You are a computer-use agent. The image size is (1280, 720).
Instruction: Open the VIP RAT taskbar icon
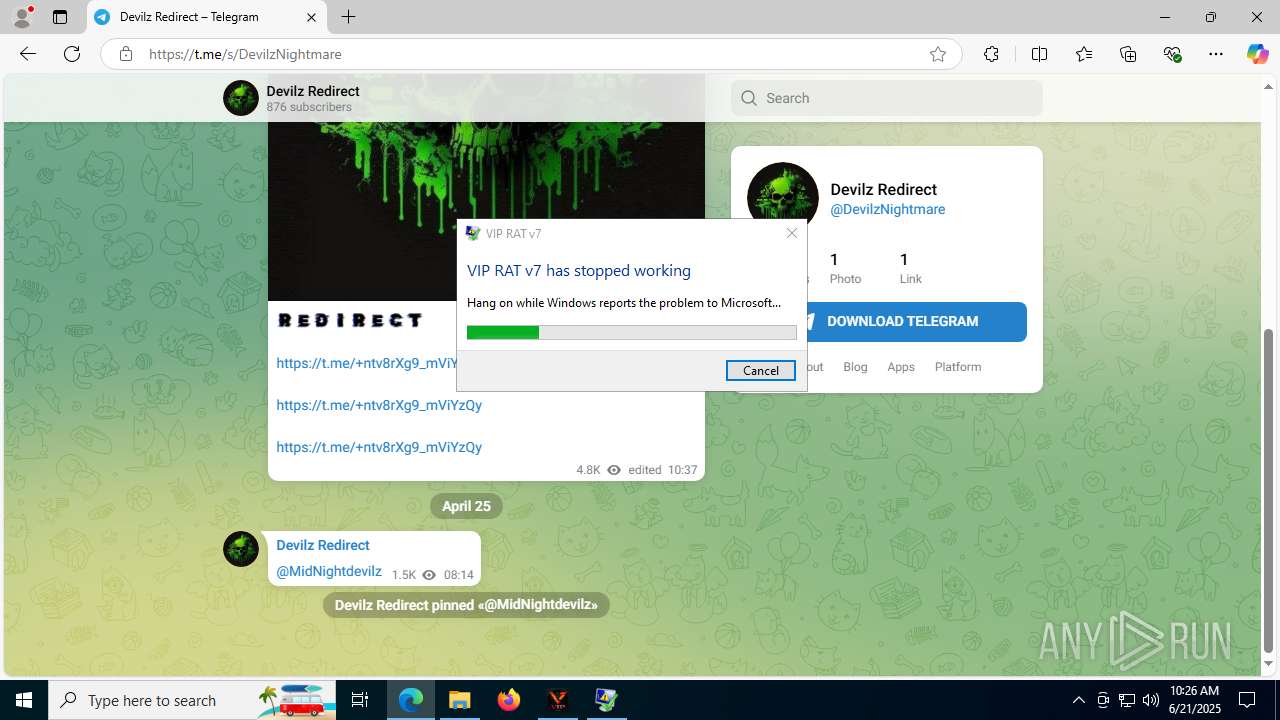(606, 700)
